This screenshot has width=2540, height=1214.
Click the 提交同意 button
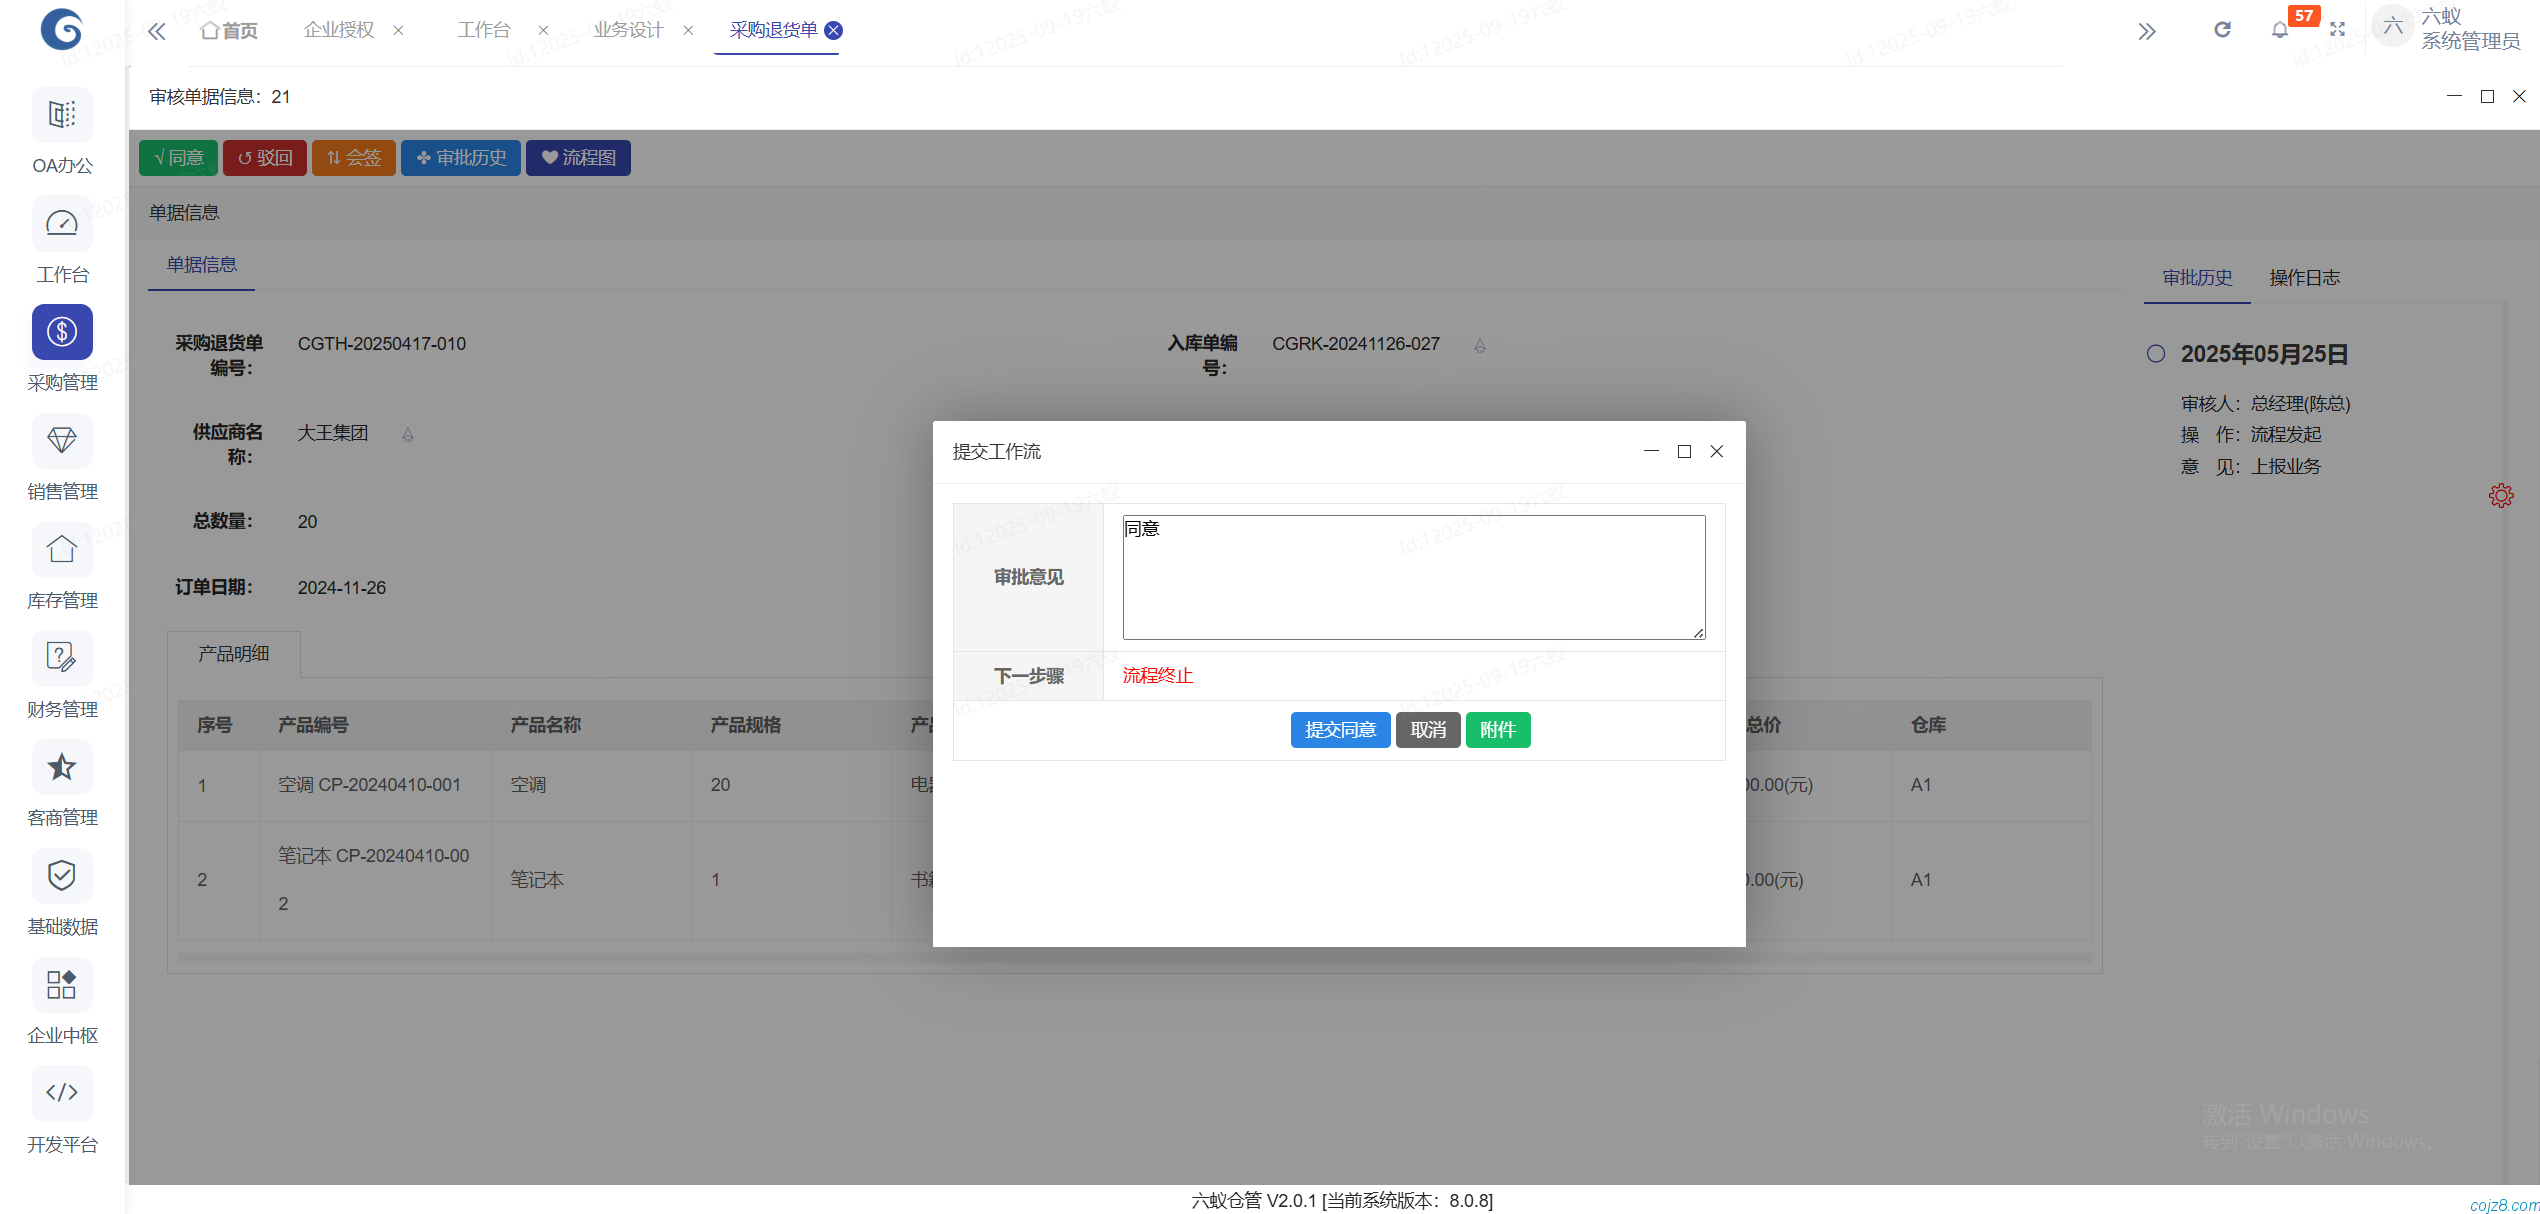1340,730
